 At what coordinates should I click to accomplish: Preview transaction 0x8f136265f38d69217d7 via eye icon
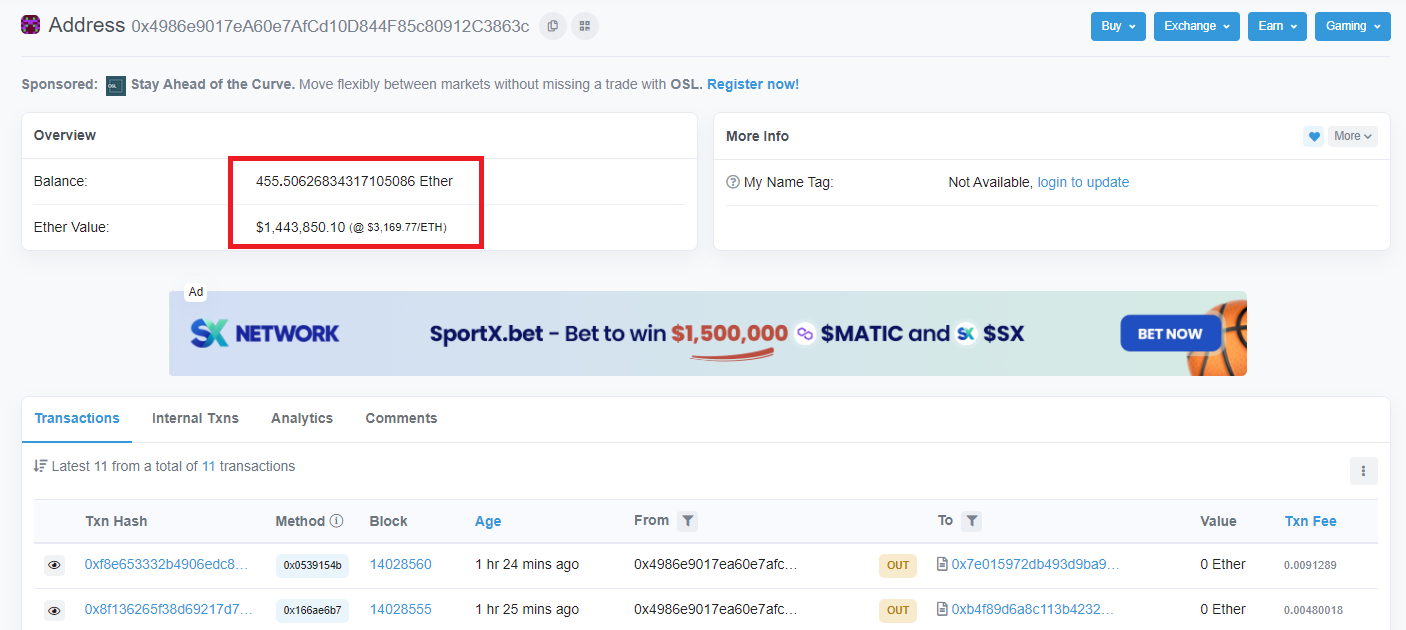point(55,610)
